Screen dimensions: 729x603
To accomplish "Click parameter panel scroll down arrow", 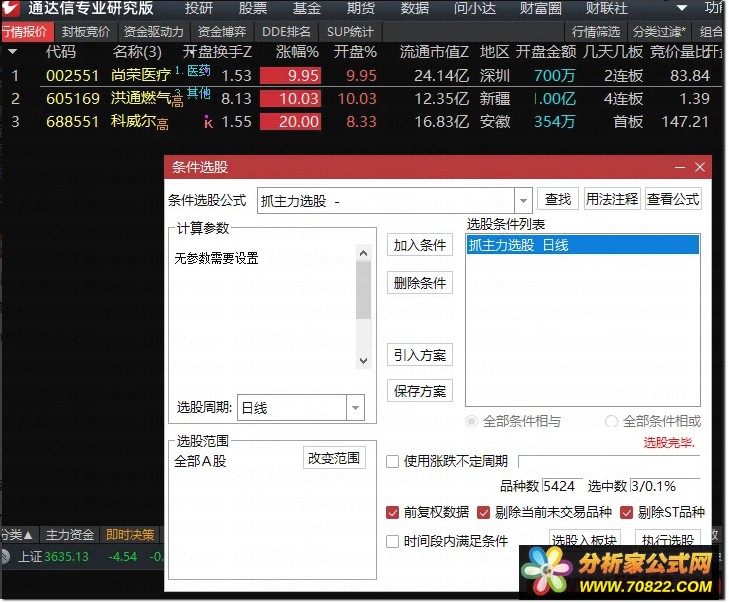I will (364, 361).
